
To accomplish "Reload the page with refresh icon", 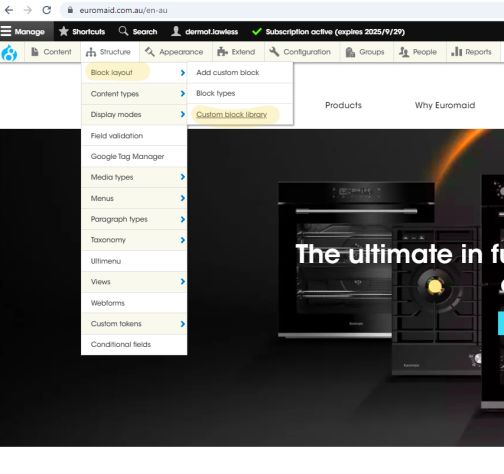I will pyautogui.click(x=47, y=10).
